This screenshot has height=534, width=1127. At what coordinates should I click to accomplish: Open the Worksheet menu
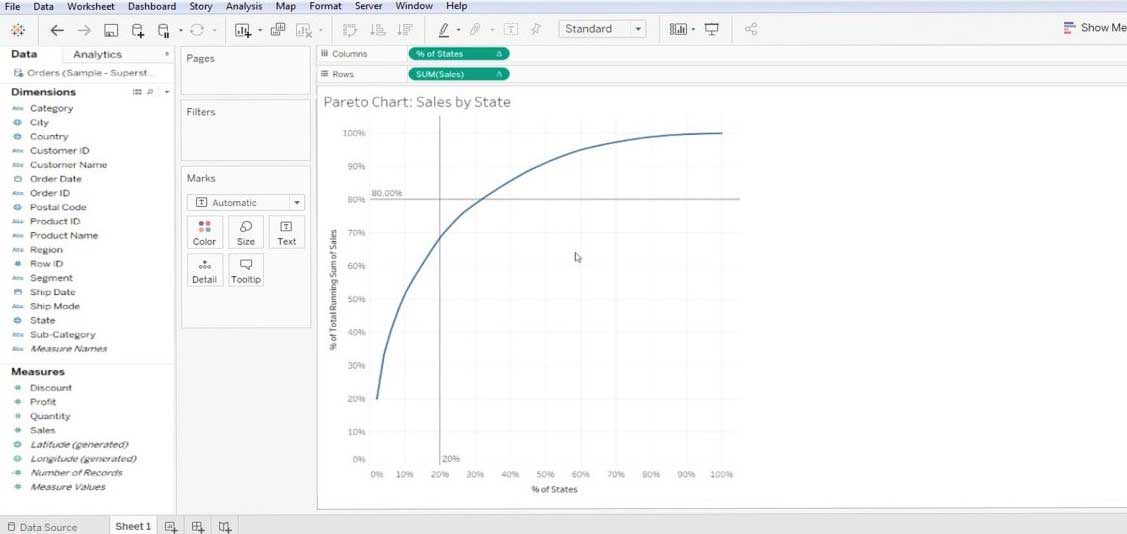(91, 6)
